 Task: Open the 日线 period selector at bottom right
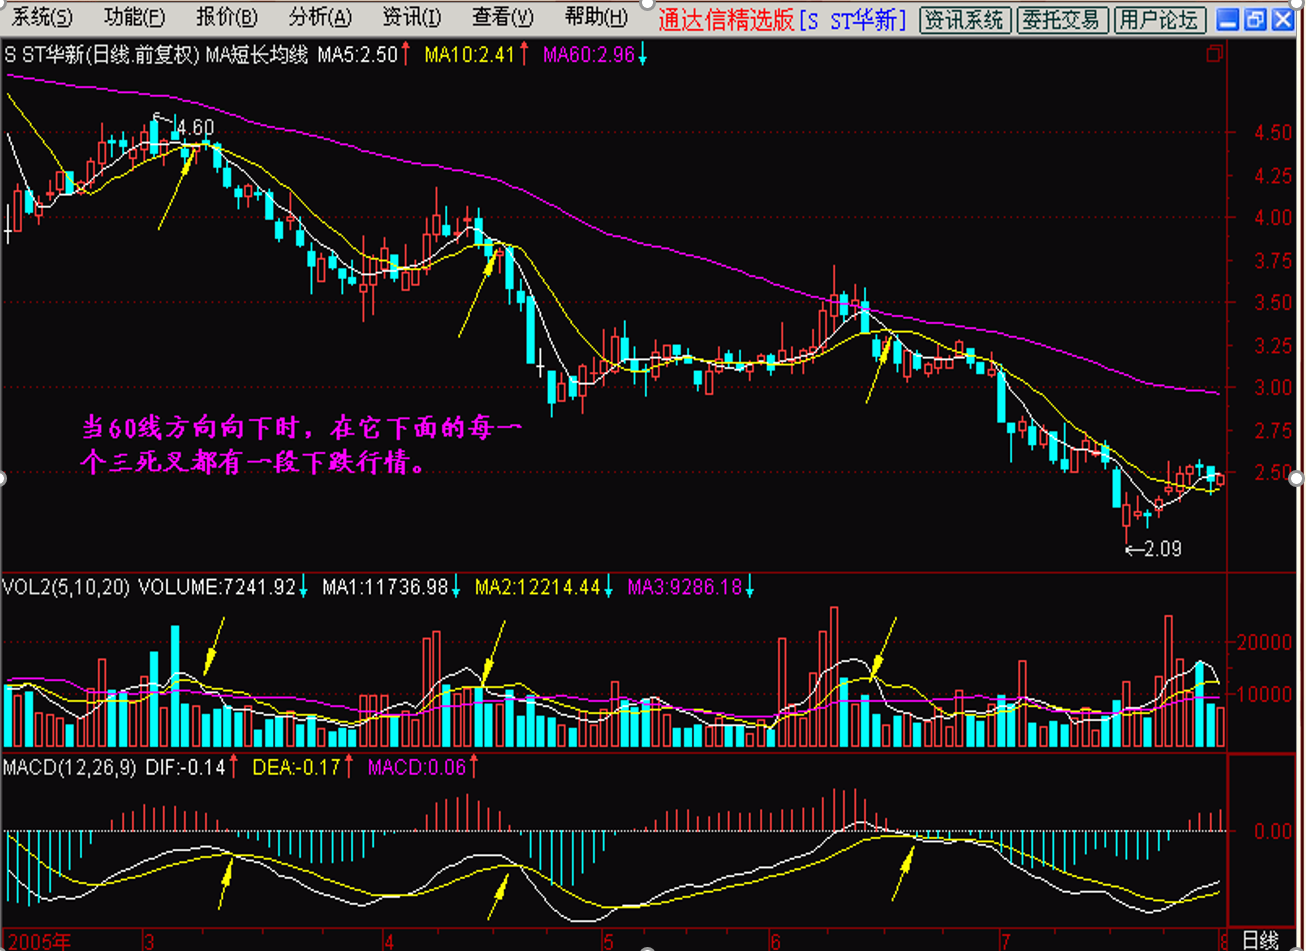pos(1261,940)
